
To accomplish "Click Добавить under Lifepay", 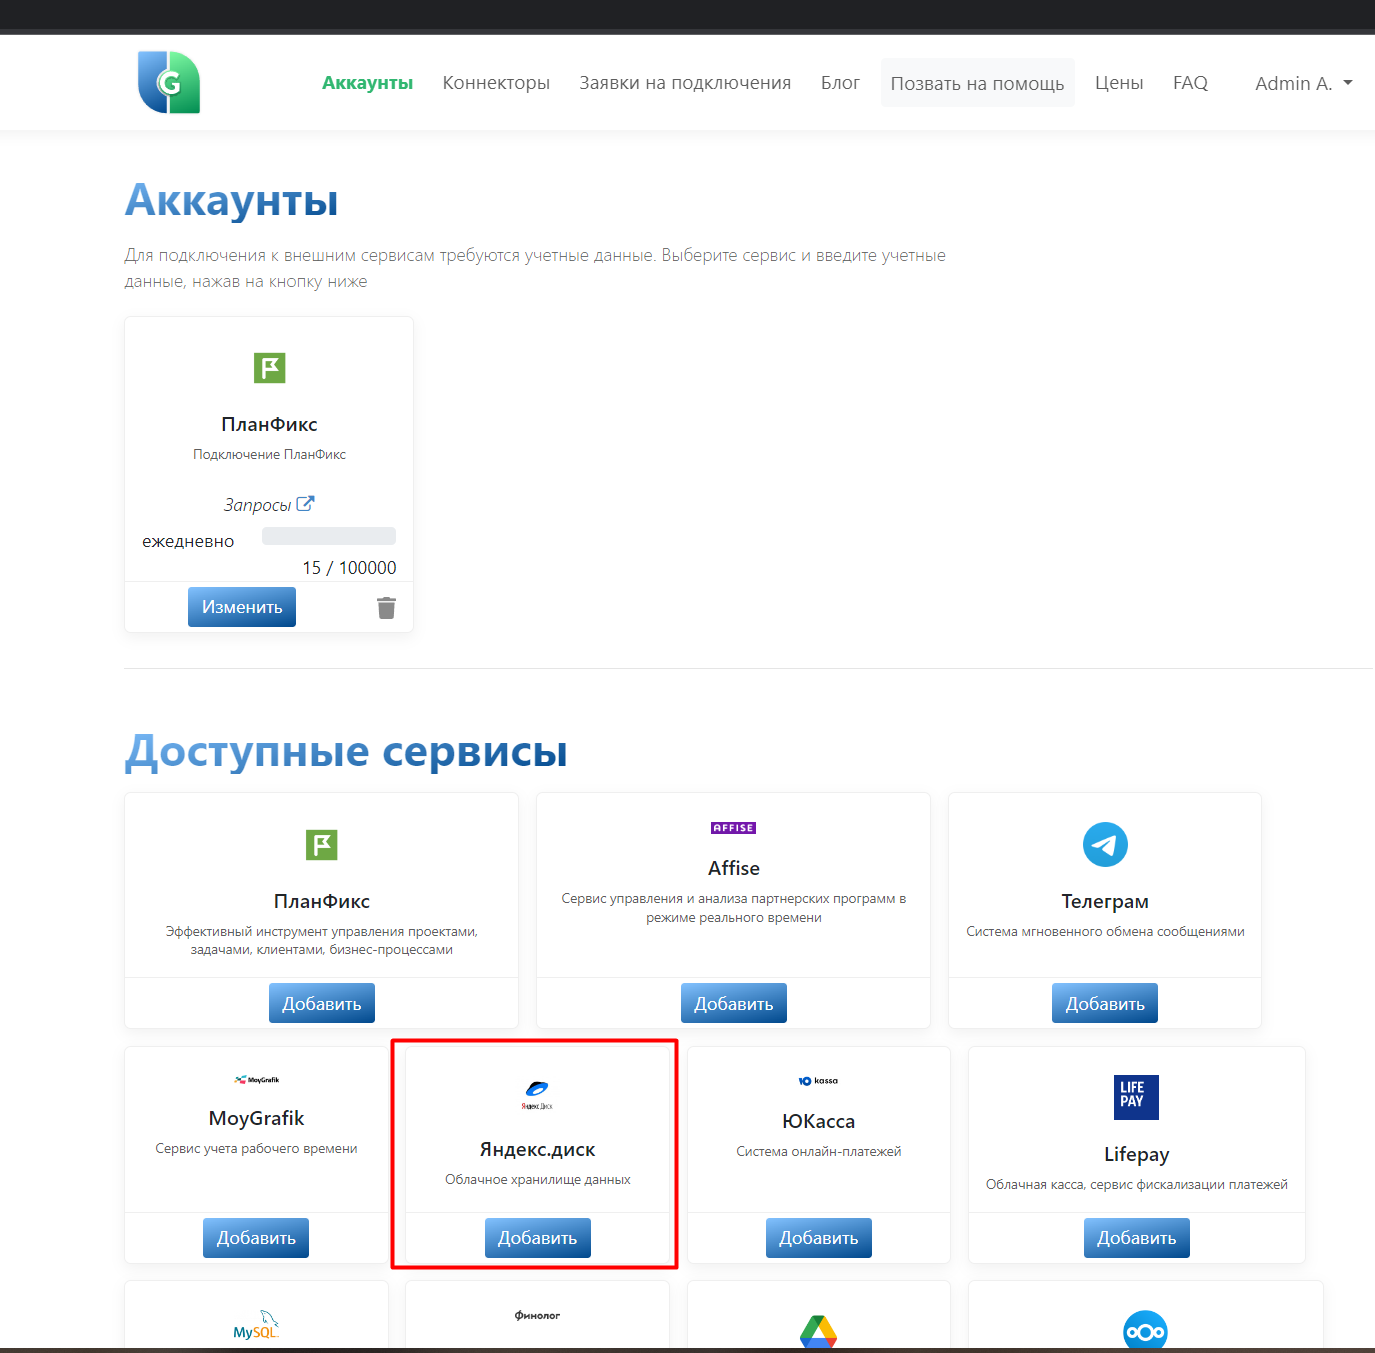I will click(x=1136, y=1238).
